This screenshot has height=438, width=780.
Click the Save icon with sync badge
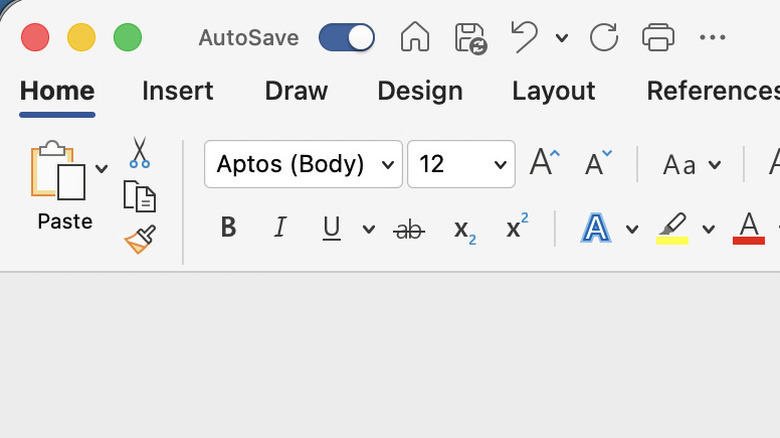471,38
